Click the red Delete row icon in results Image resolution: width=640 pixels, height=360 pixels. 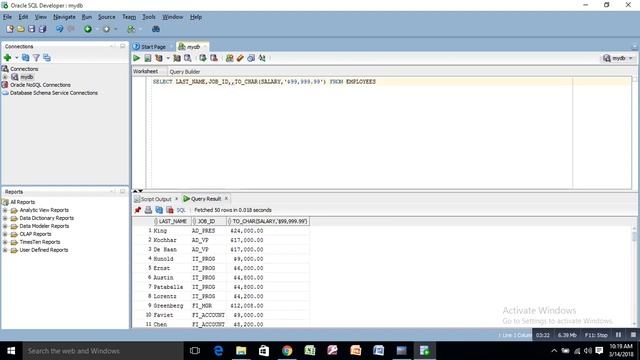170,210
